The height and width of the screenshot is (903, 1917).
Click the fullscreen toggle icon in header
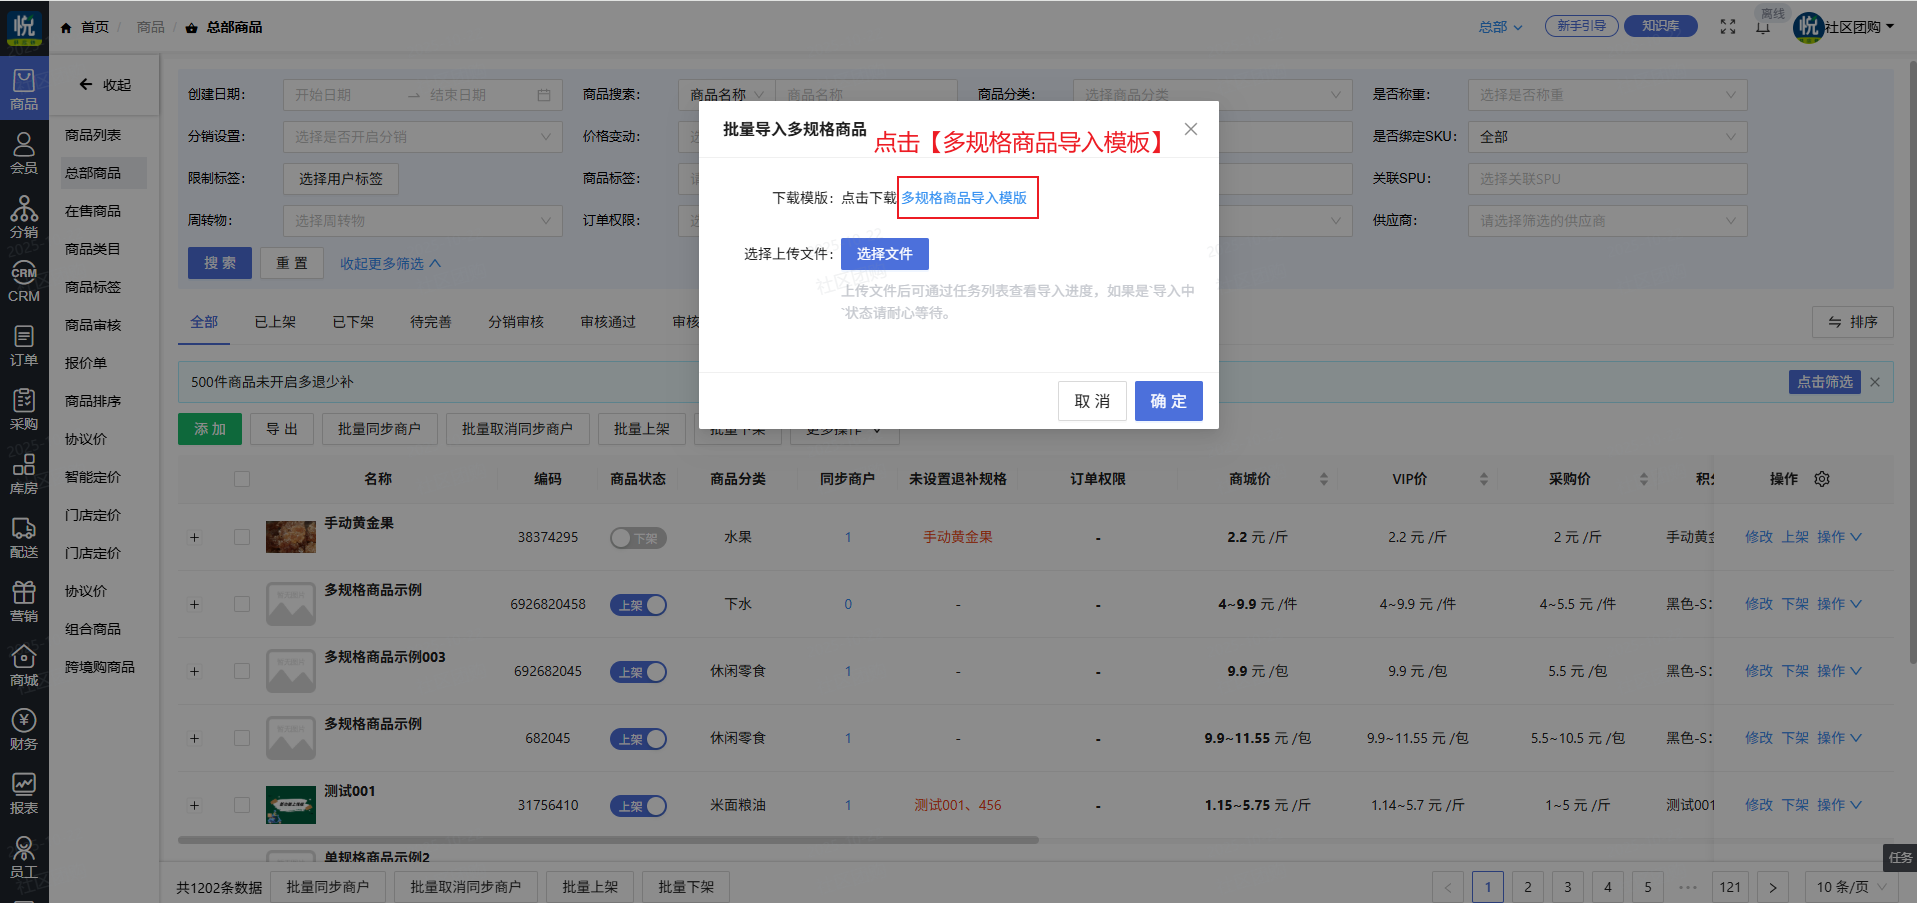pos(1727,27)
